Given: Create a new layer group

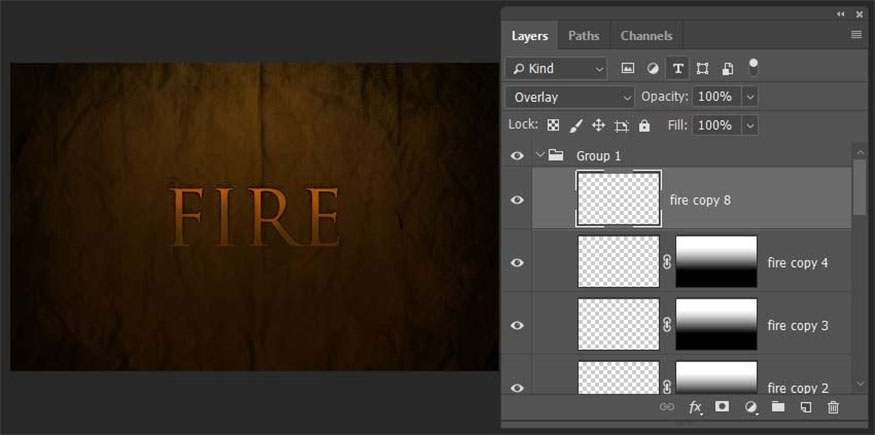Looking at the screenshot, I should tap(778, 407).
